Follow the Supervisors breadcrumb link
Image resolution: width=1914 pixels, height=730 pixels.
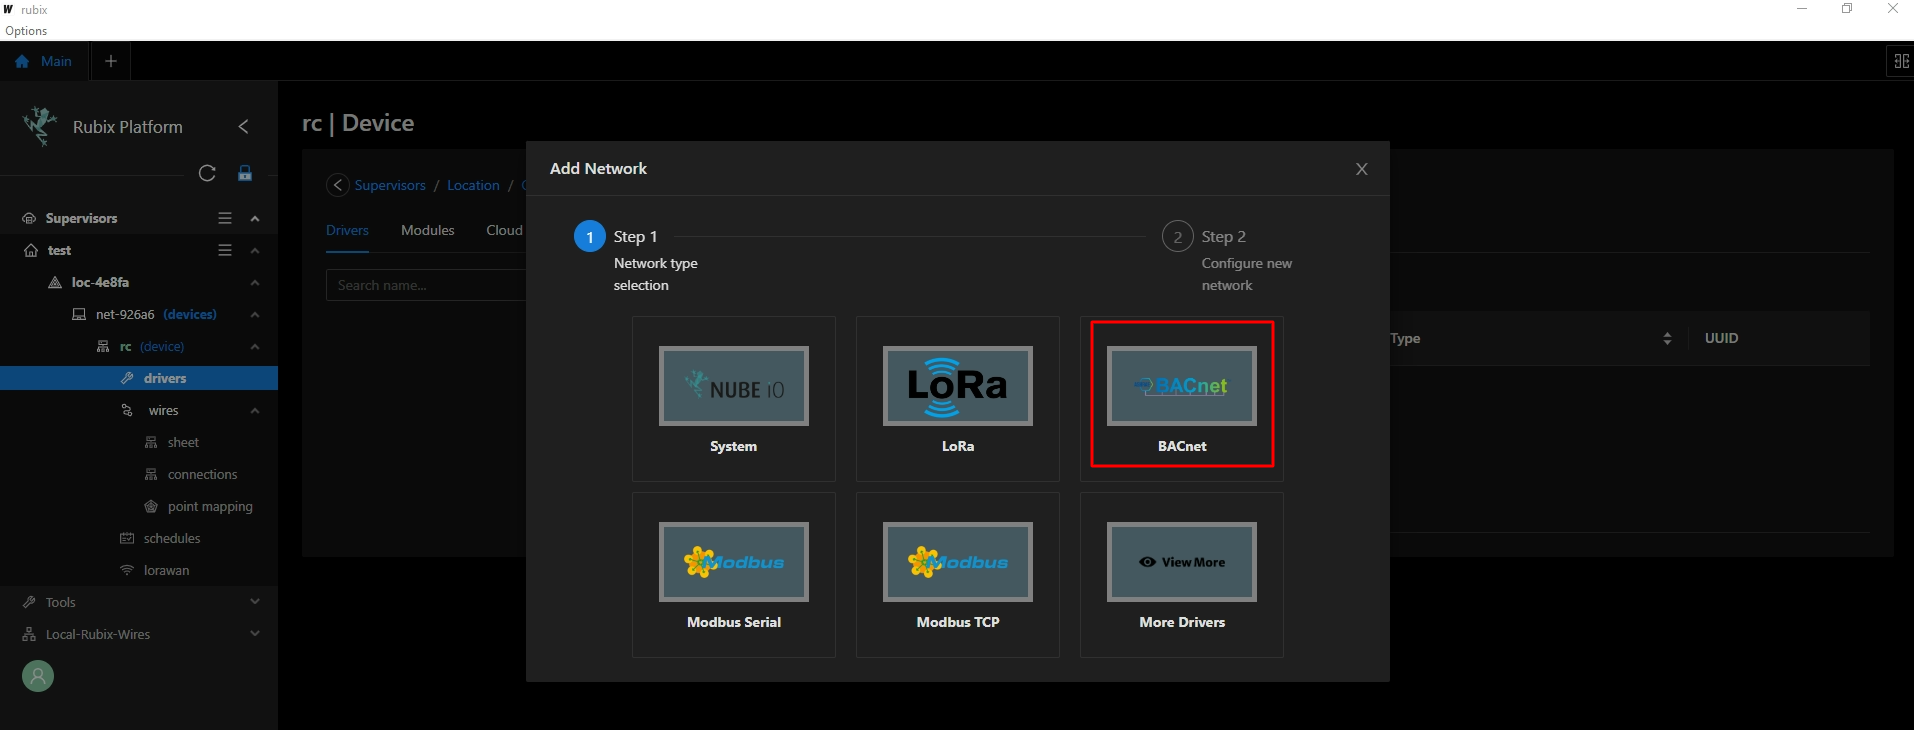[x=390, y=185]
